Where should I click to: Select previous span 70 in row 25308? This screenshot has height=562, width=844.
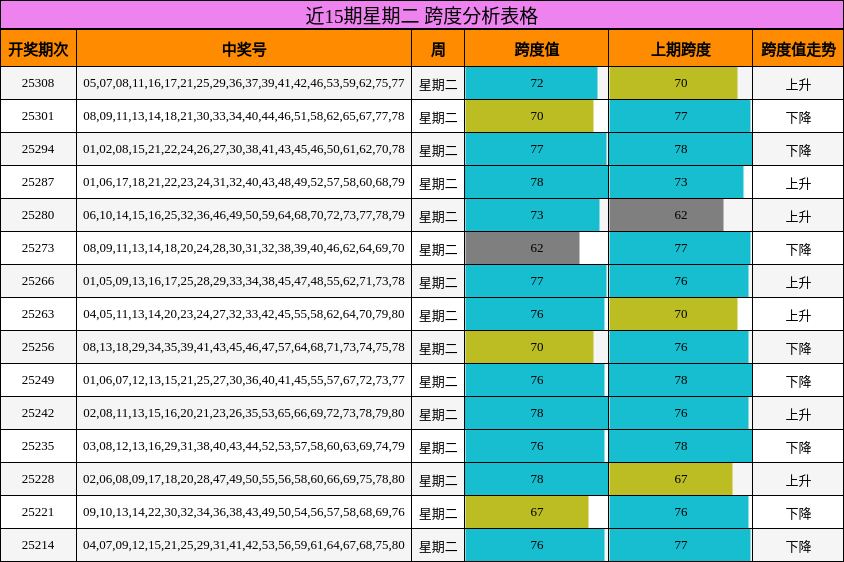pos(673,83)
